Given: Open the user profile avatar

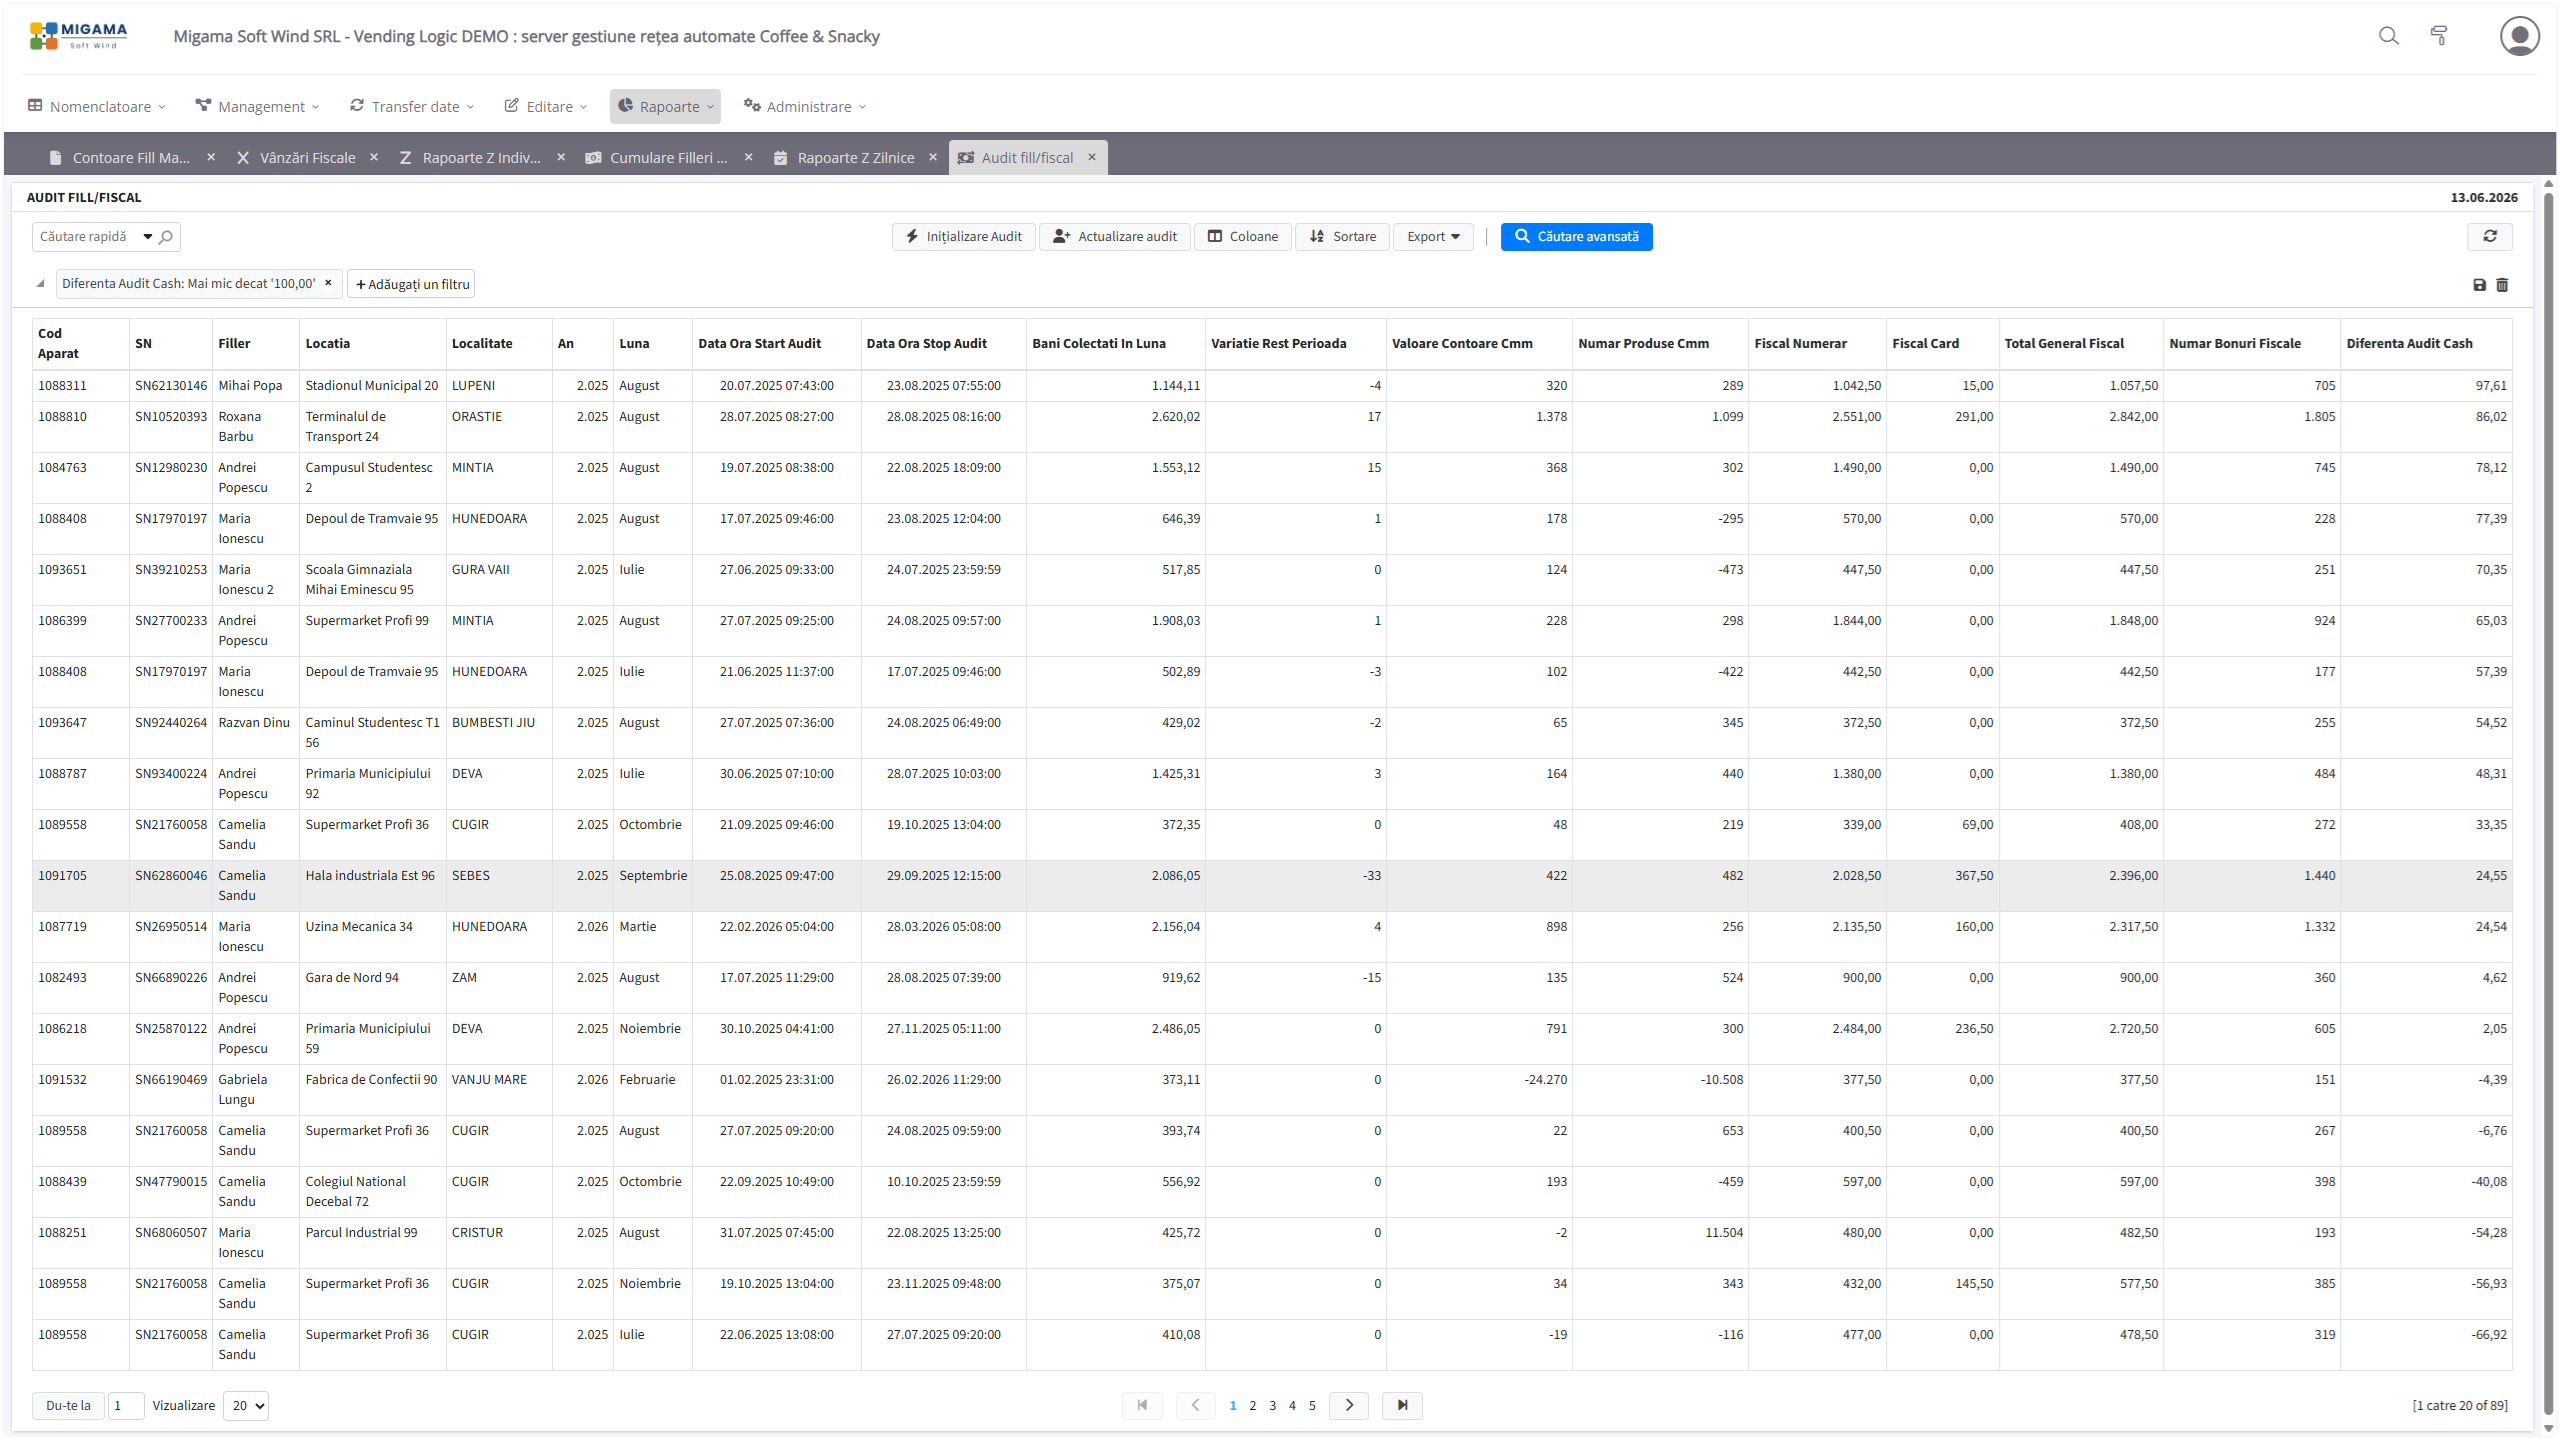Looking at the screenshot, I should pyautogui.click(x=2519, y=36).
